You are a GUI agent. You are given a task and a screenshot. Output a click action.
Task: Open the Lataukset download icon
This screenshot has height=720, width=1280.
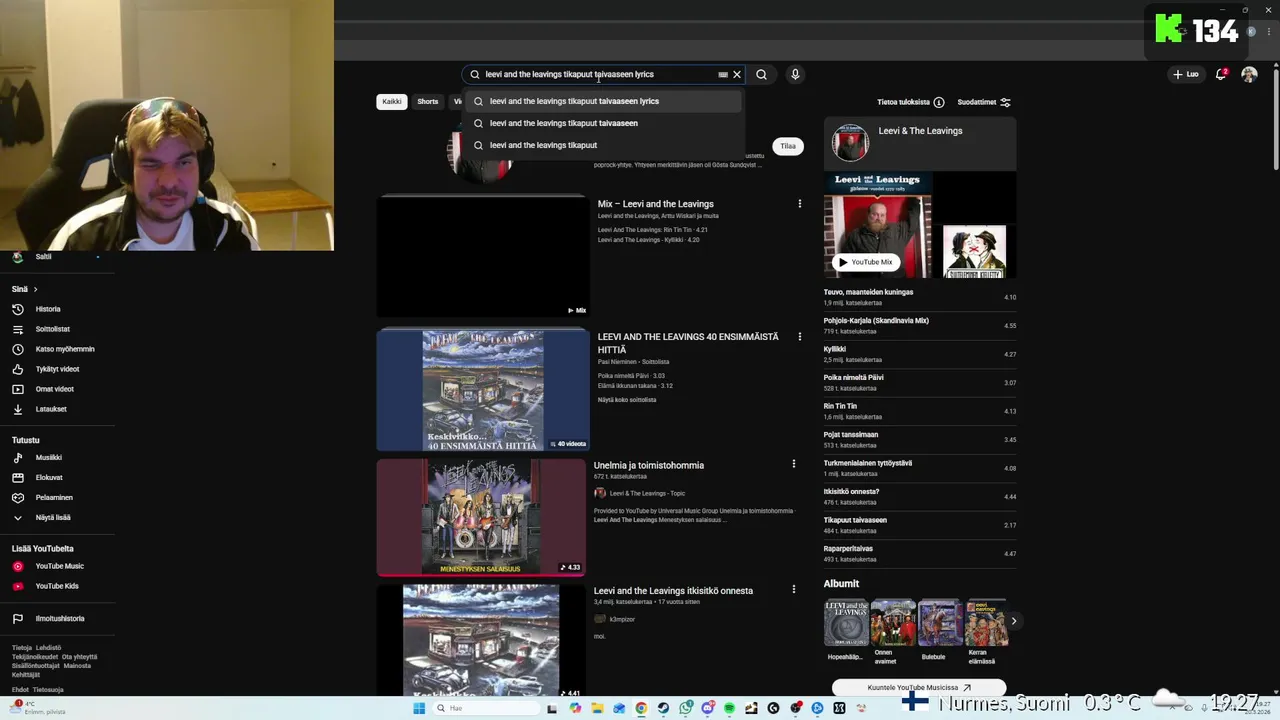click(x=17, y=409)
